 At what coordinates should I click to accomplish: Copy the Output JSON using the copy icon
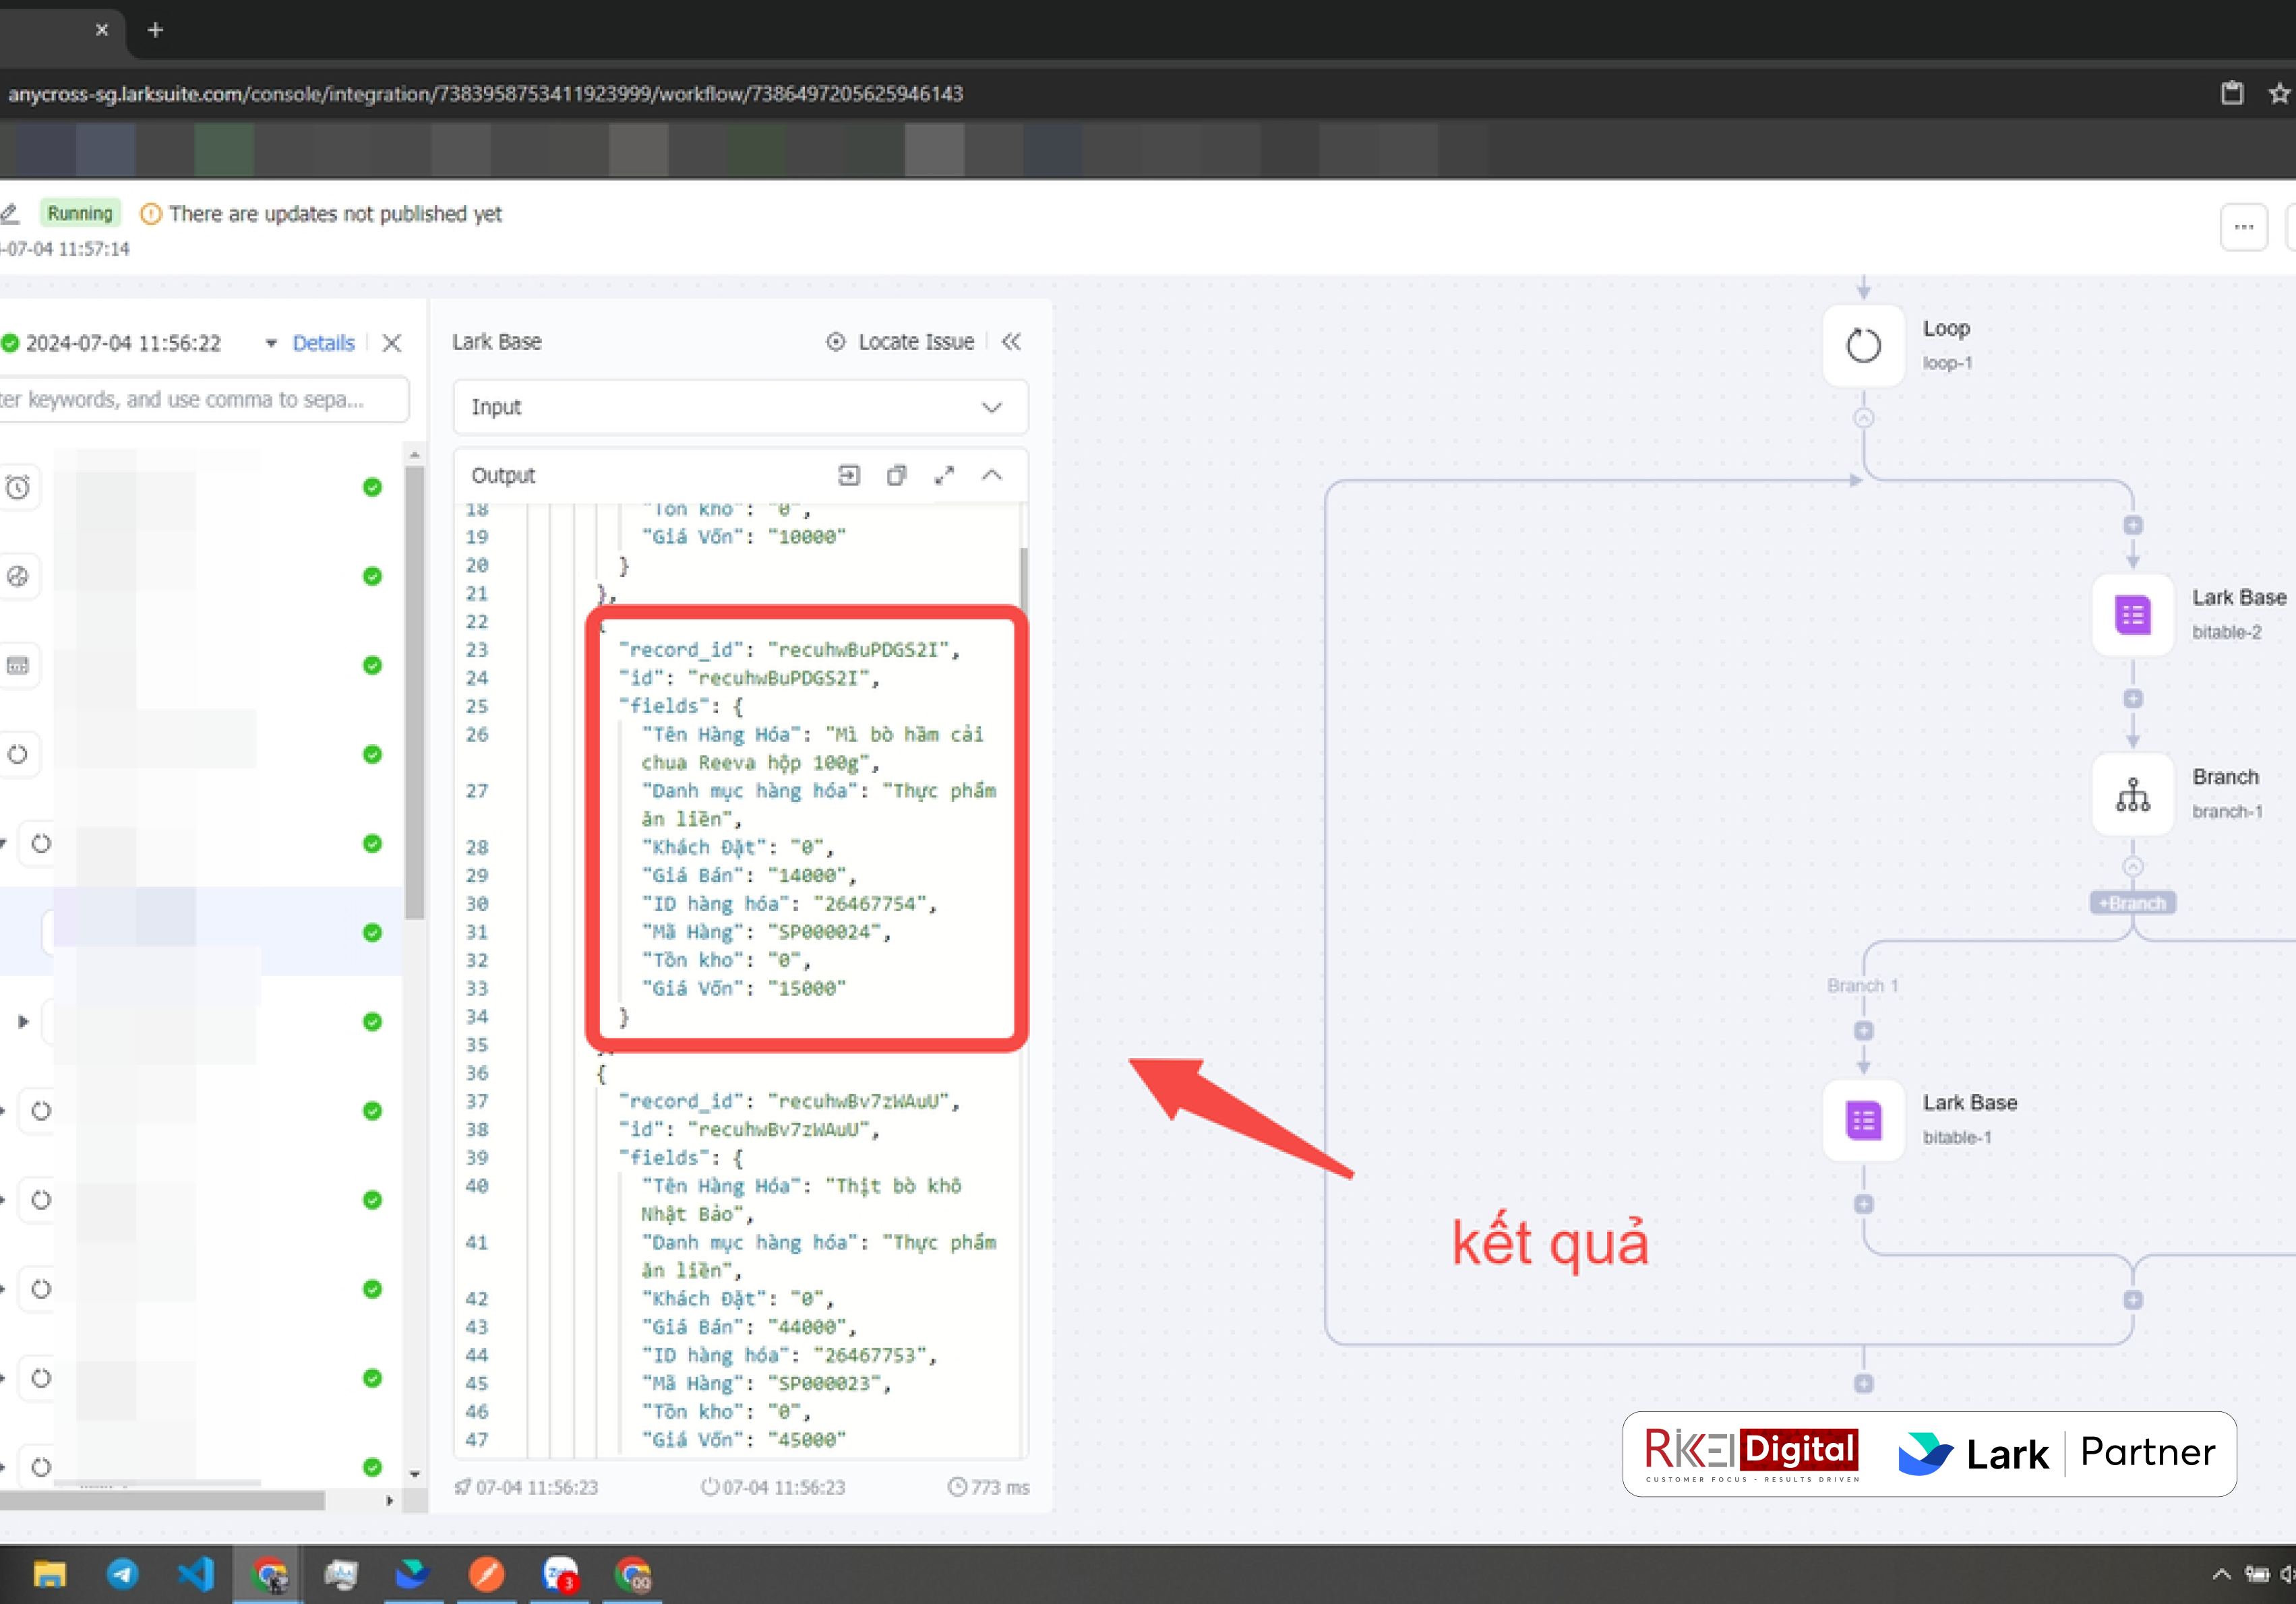coord(895,475)
